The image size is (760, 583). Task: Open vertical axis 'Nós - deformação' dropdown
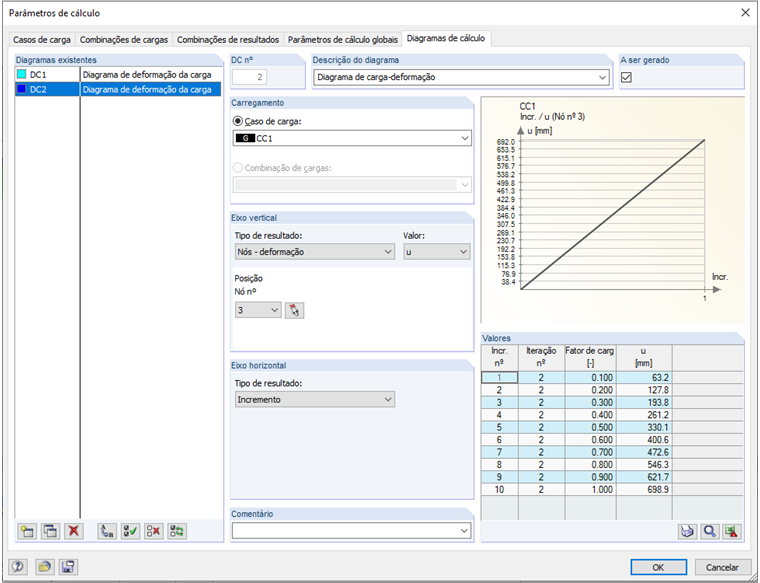(315, 252)
